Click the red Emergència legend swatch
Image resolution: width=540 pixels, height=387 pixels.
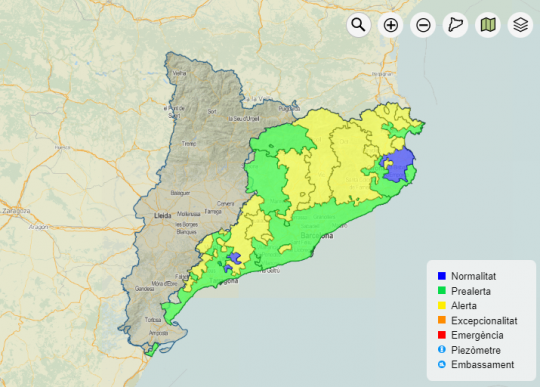coord(442,335)
